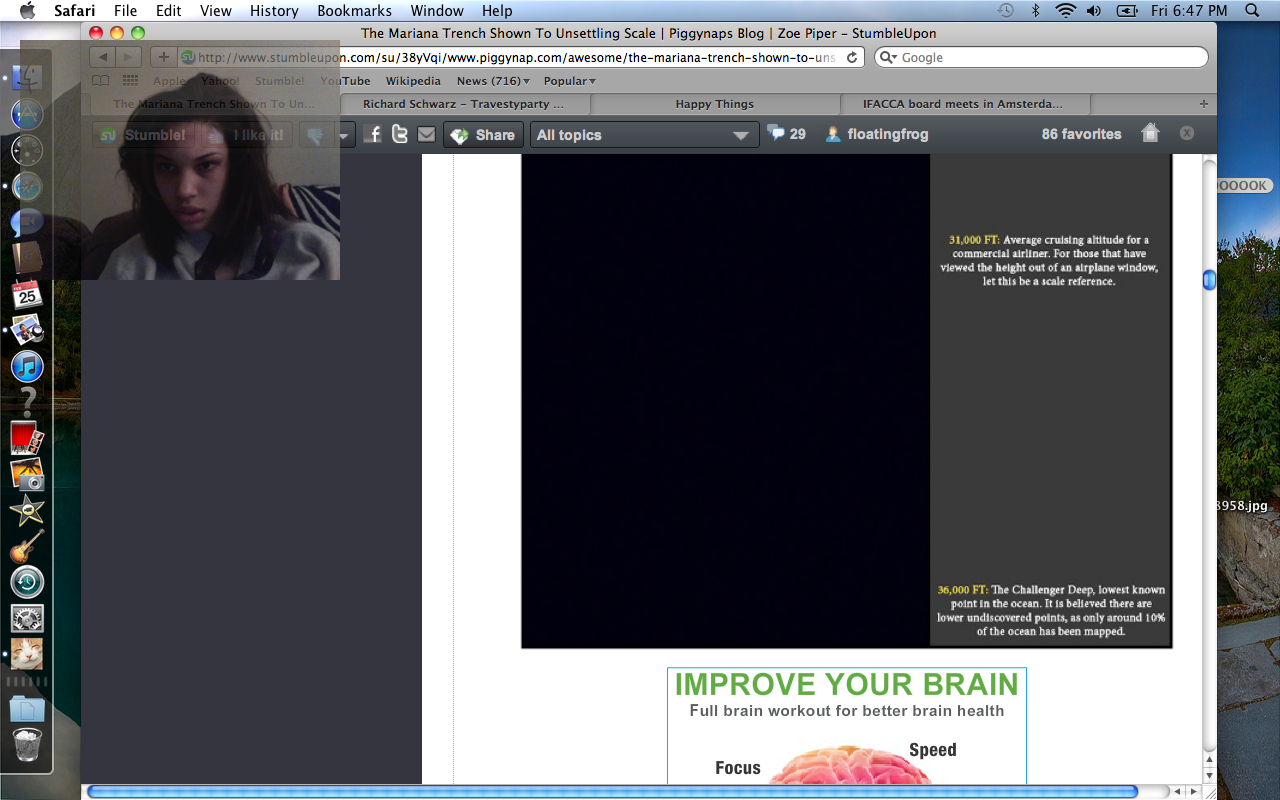Launch iTunes from the Dock
Viewport: 1280px width, 800px height.
pos(27,366)
